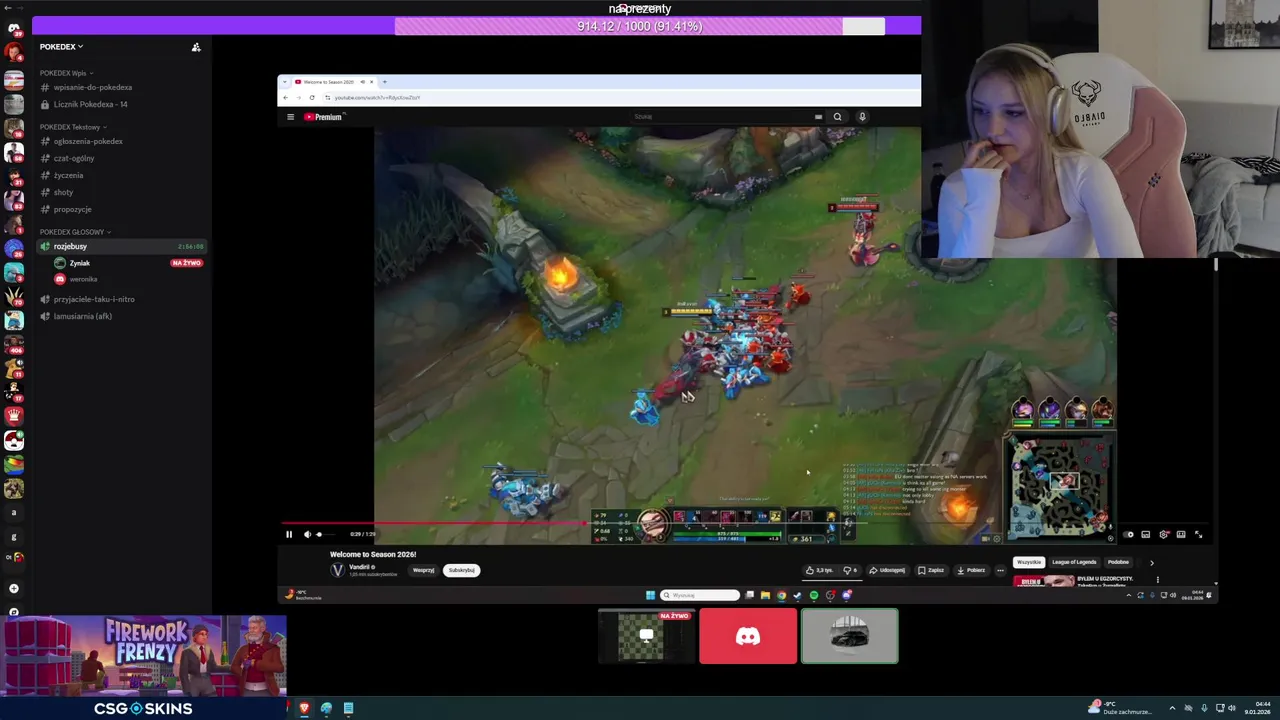Click the Pobierz download button

tap(971, 570)
